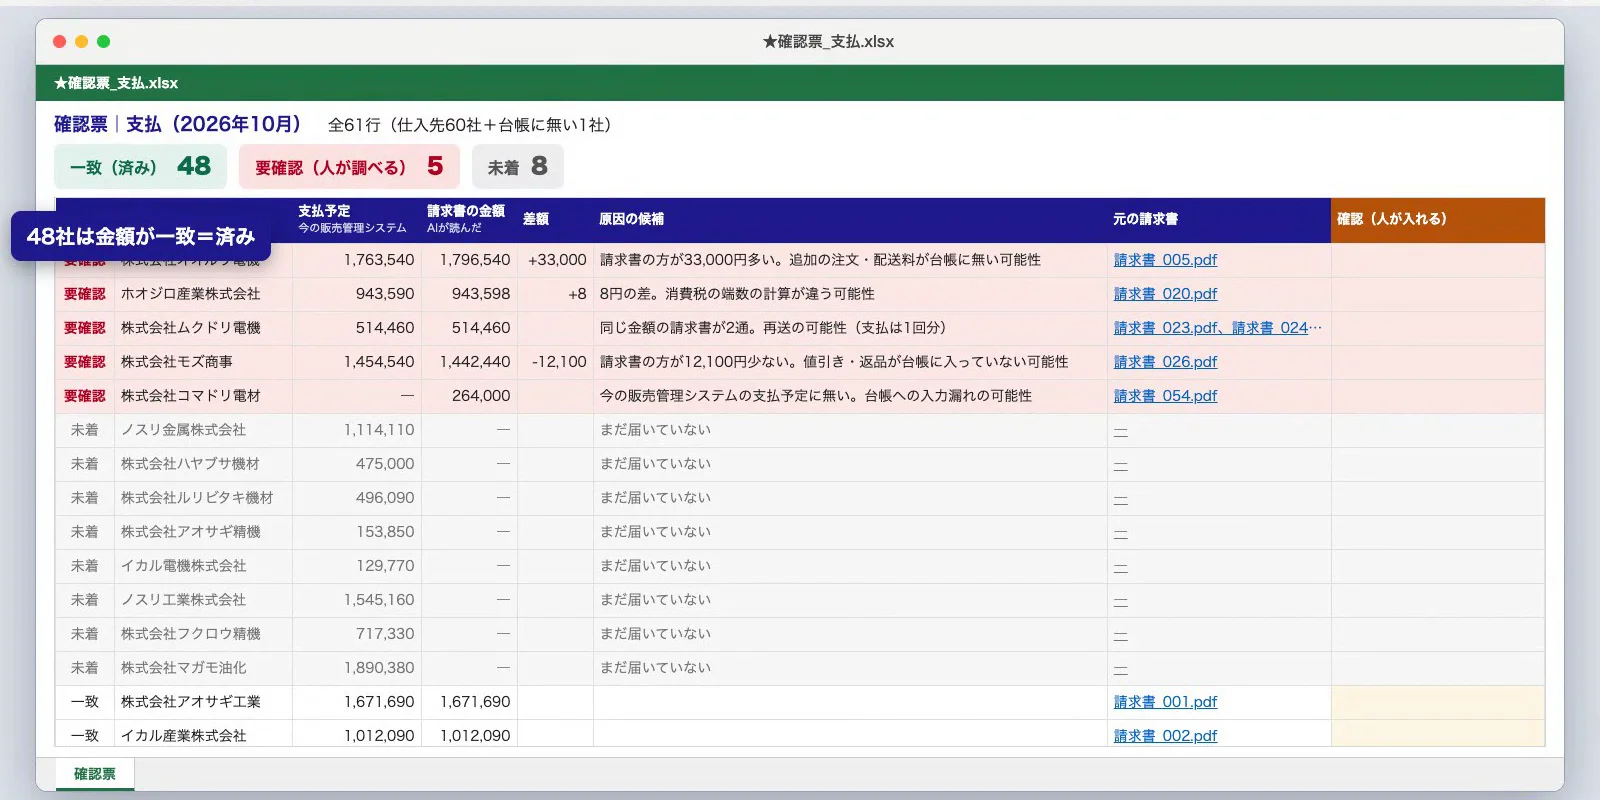The image size is (1600, 800).
Task: Select the 株式会社アオサギ工業 cell
Action: (x=203, y=702)
